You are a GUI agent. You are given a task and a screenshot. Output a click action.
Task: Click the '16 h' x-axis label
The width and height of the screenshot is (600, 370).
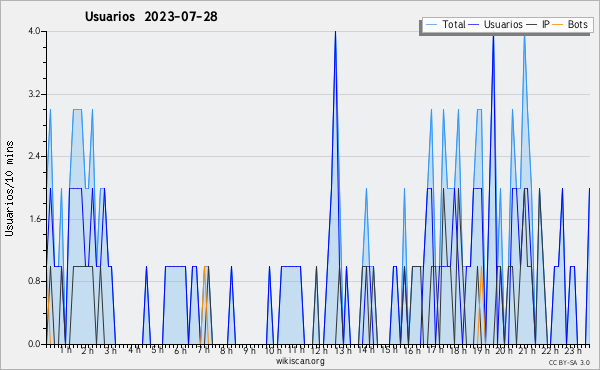pos(412,350)
